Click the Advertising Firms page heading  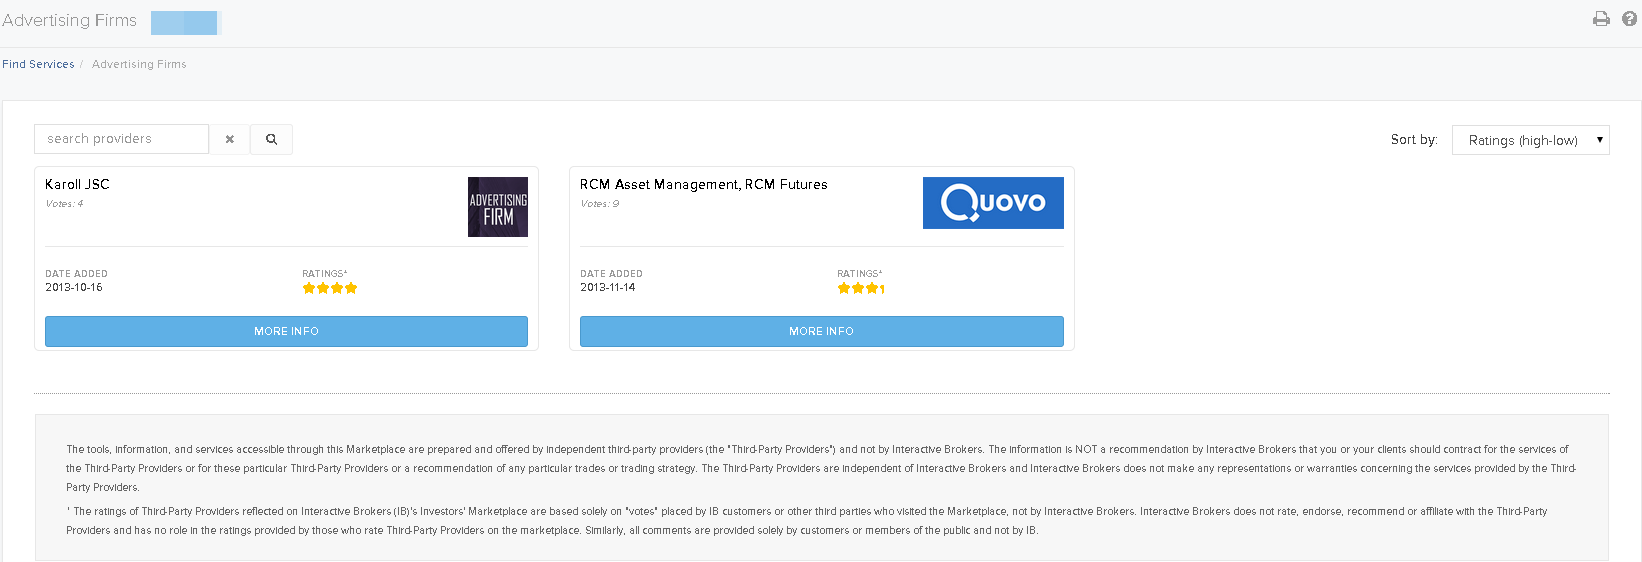(x=69, y=20)
